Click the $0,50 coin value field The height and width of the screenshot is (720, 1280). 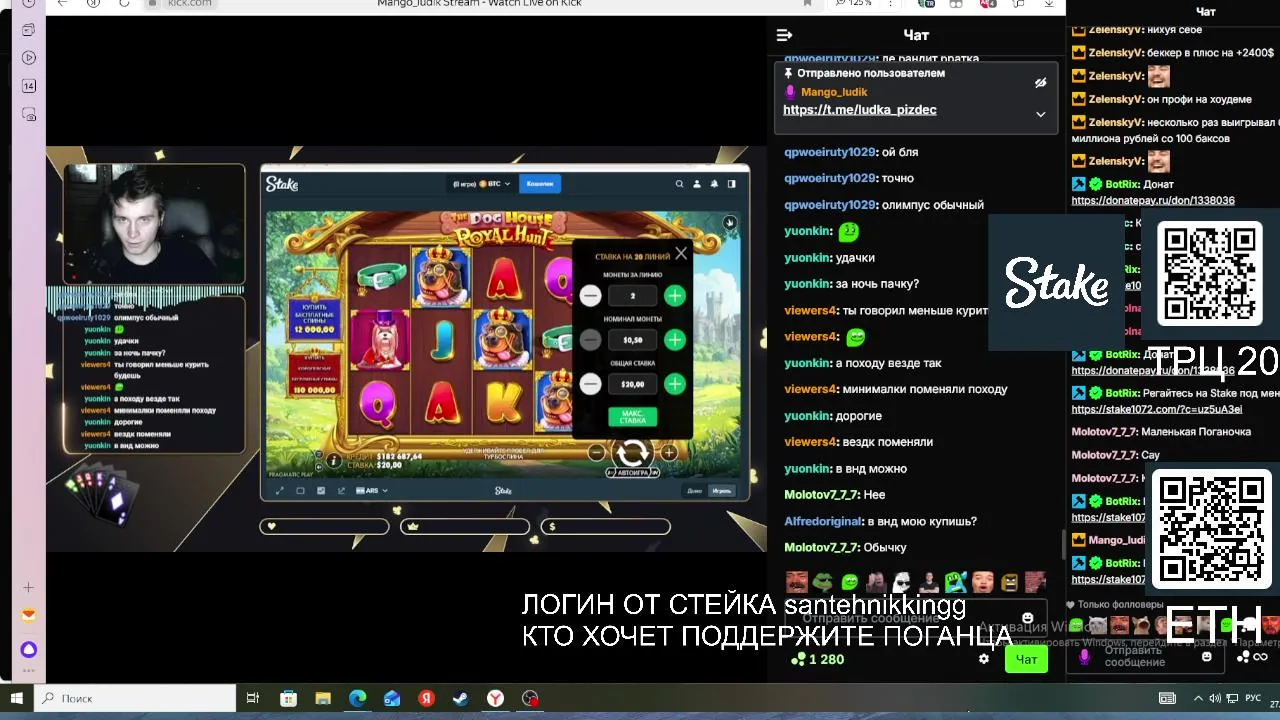coord(632,340)
